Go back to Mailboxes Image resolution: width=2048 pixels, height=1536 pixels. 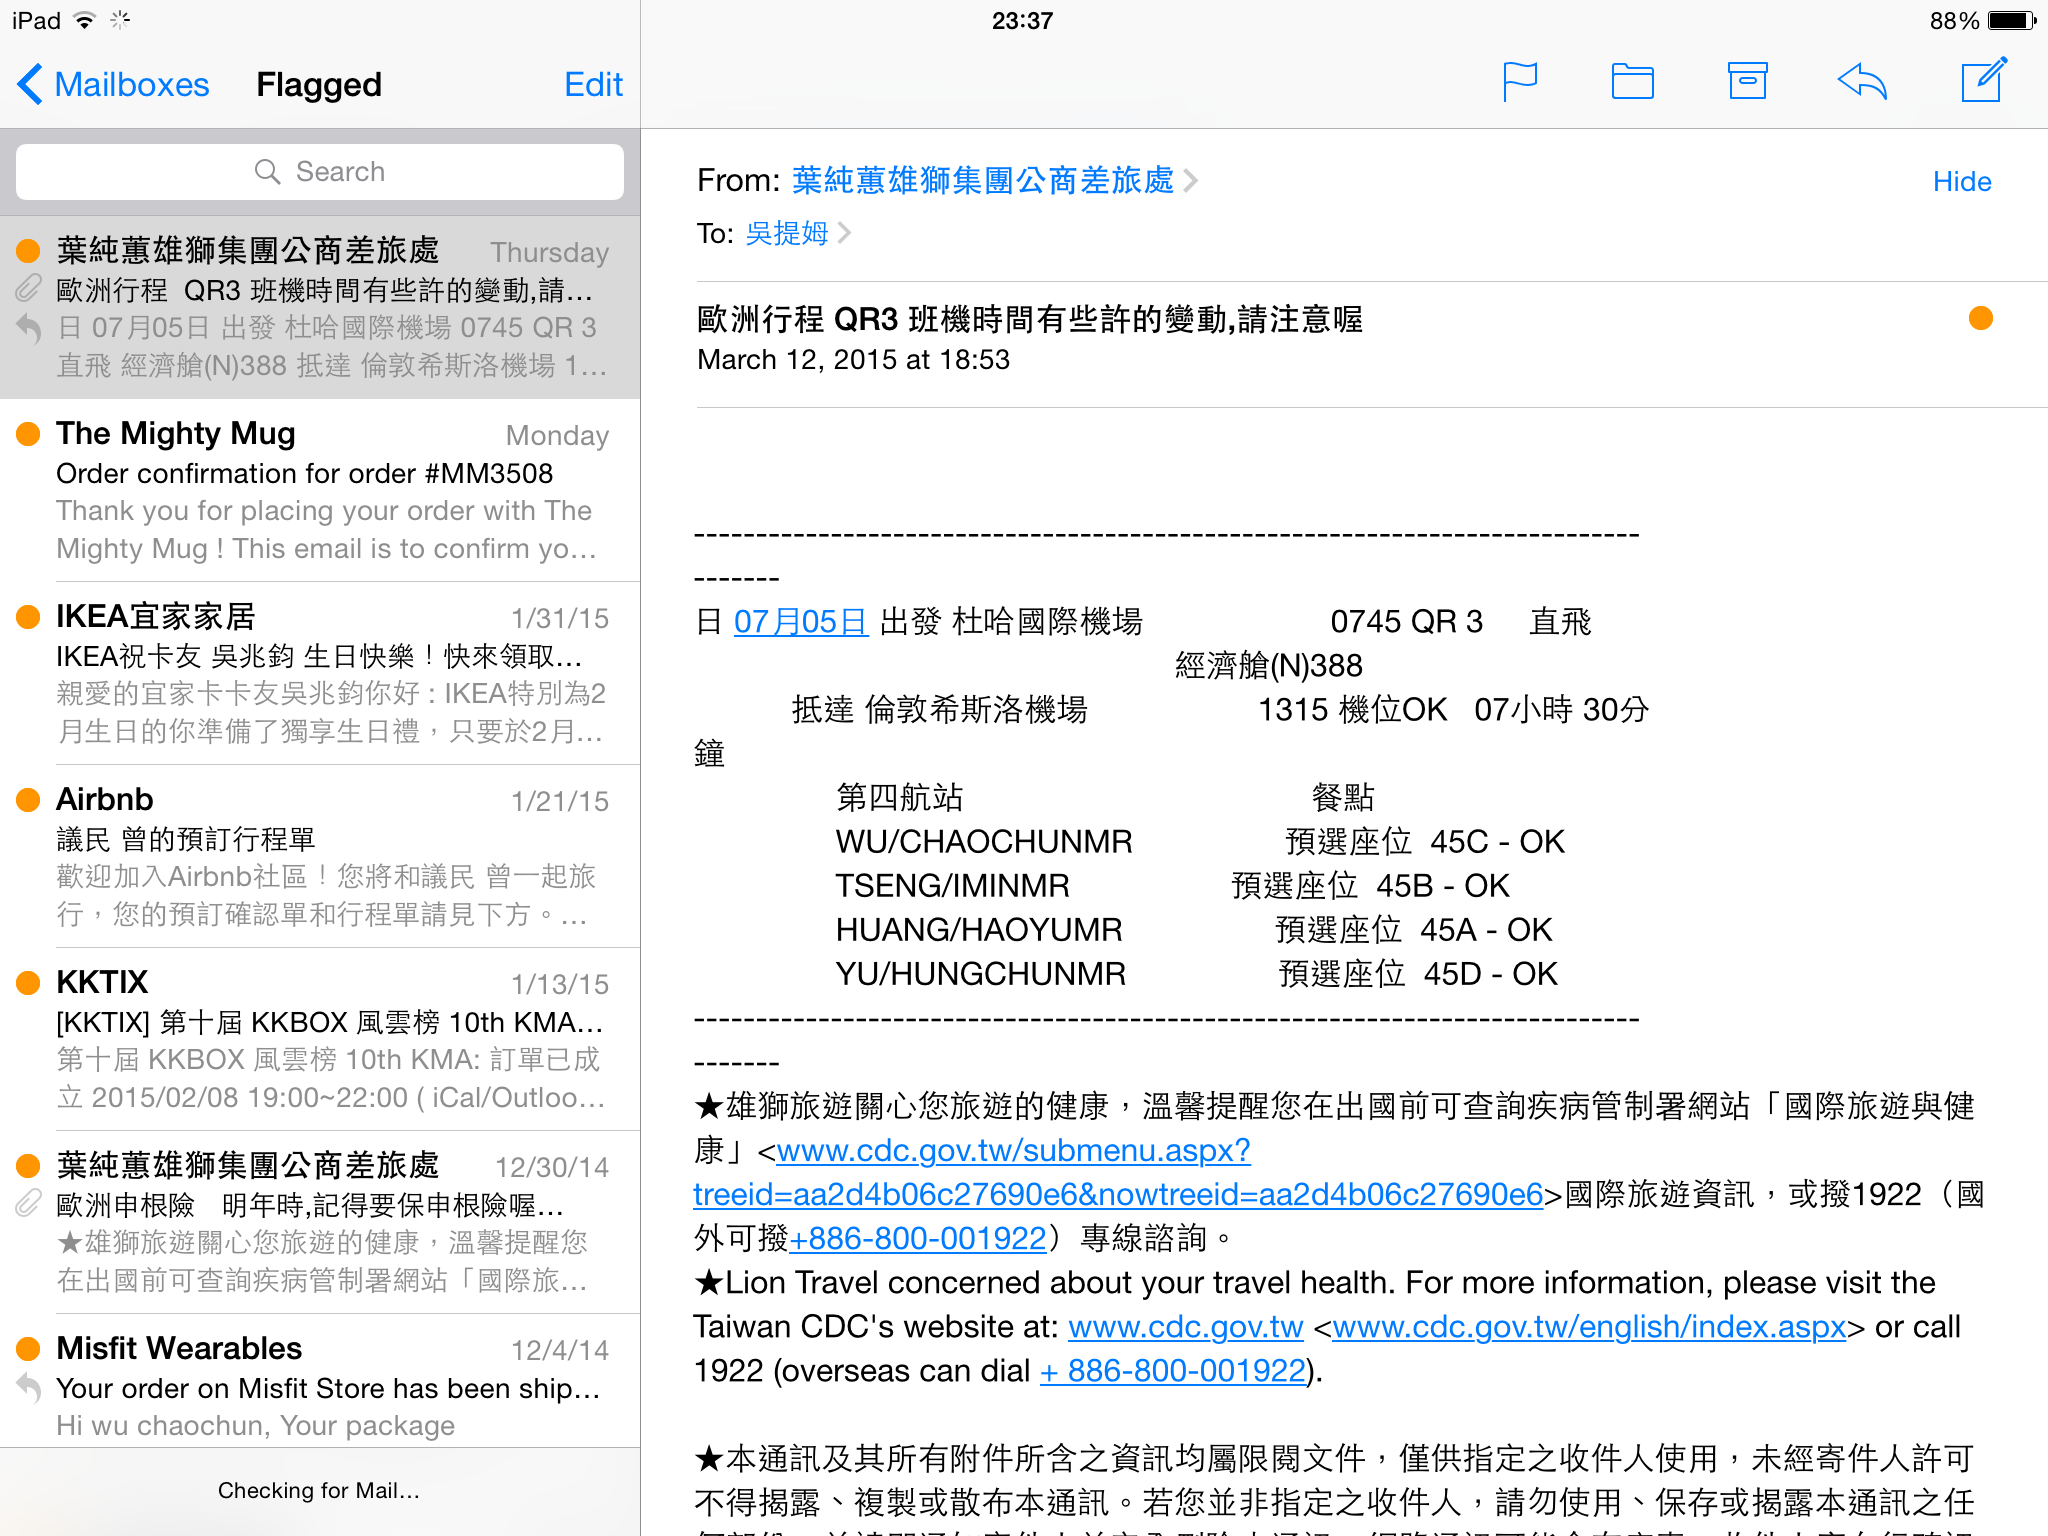pyautogui.click(x=113, y=84)
